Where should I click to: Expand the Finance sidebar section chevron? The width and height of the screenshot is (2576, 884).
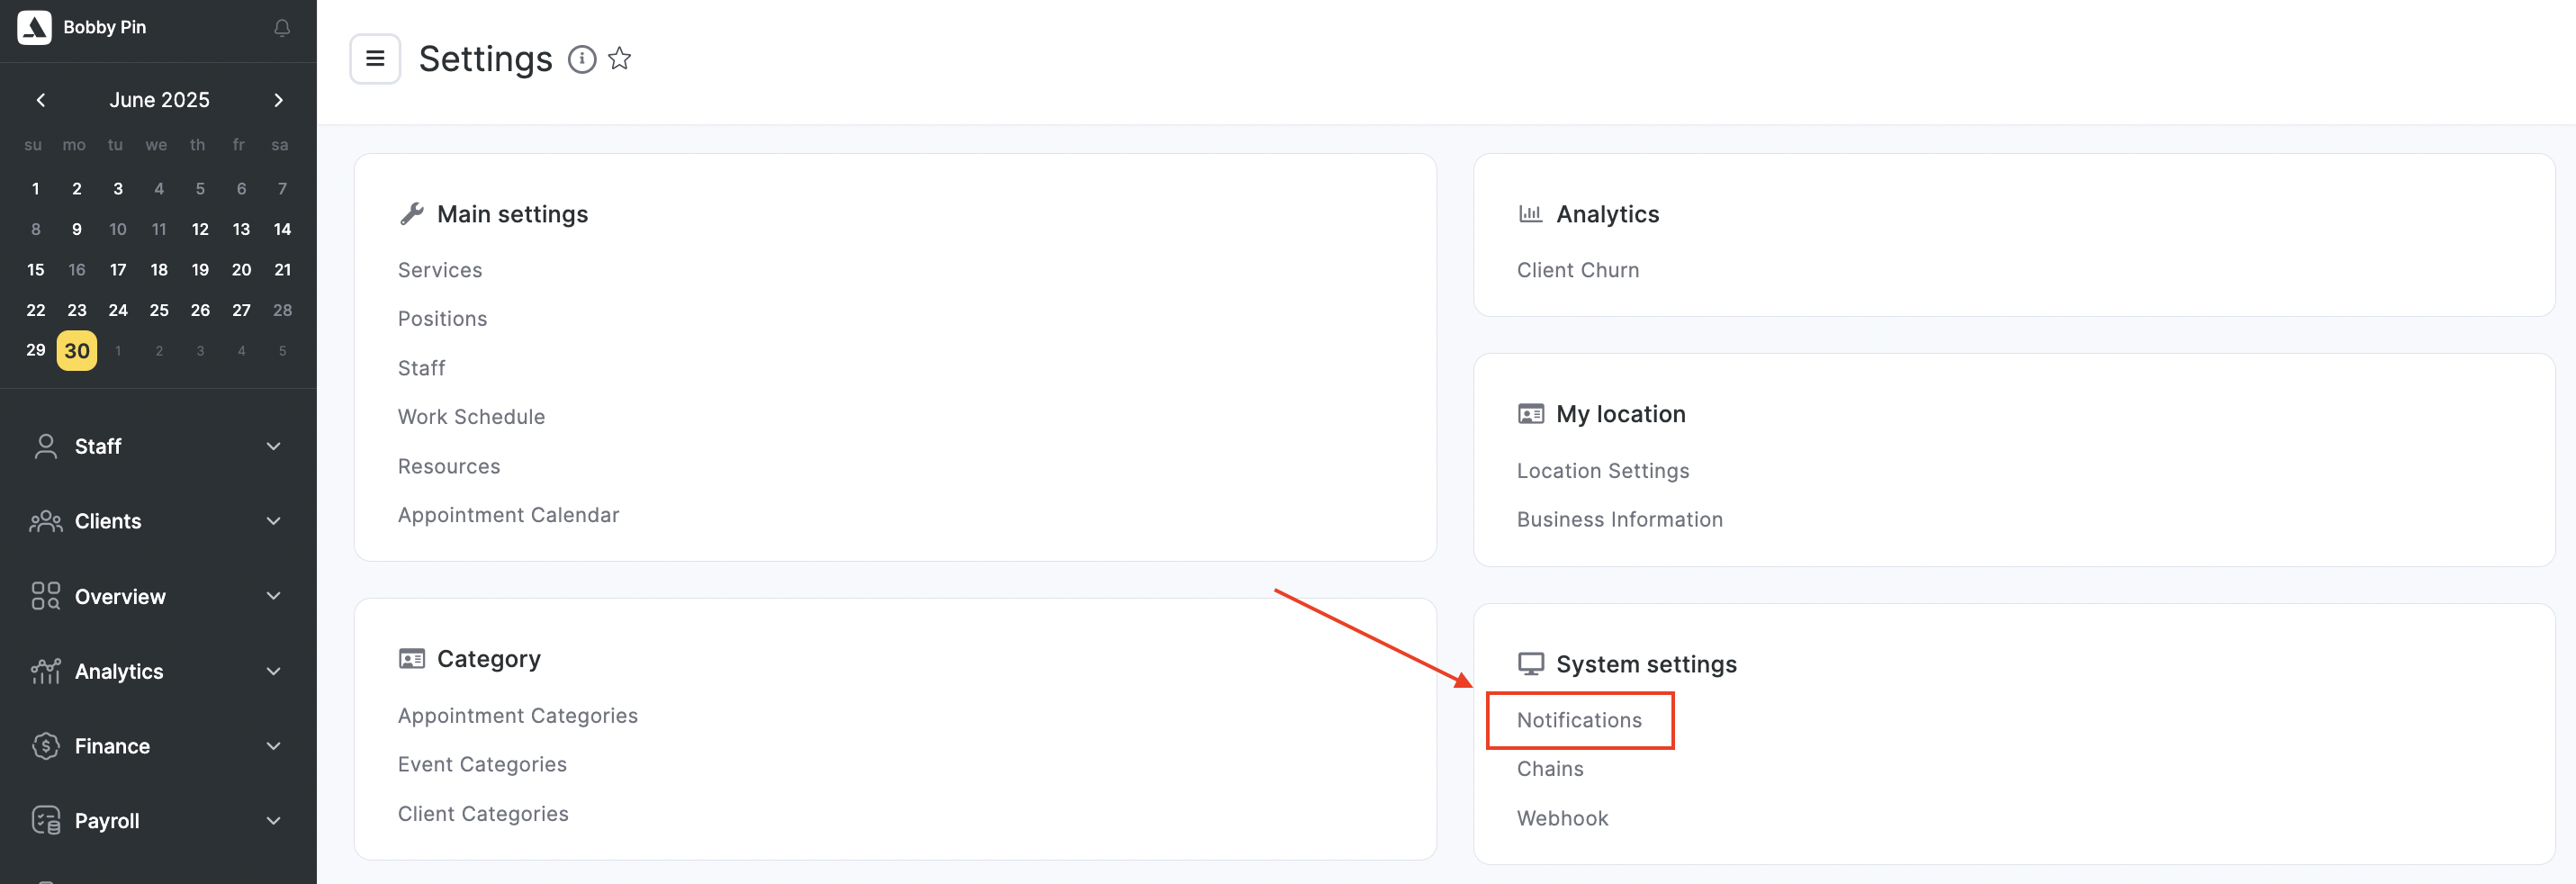click(273, 746)
